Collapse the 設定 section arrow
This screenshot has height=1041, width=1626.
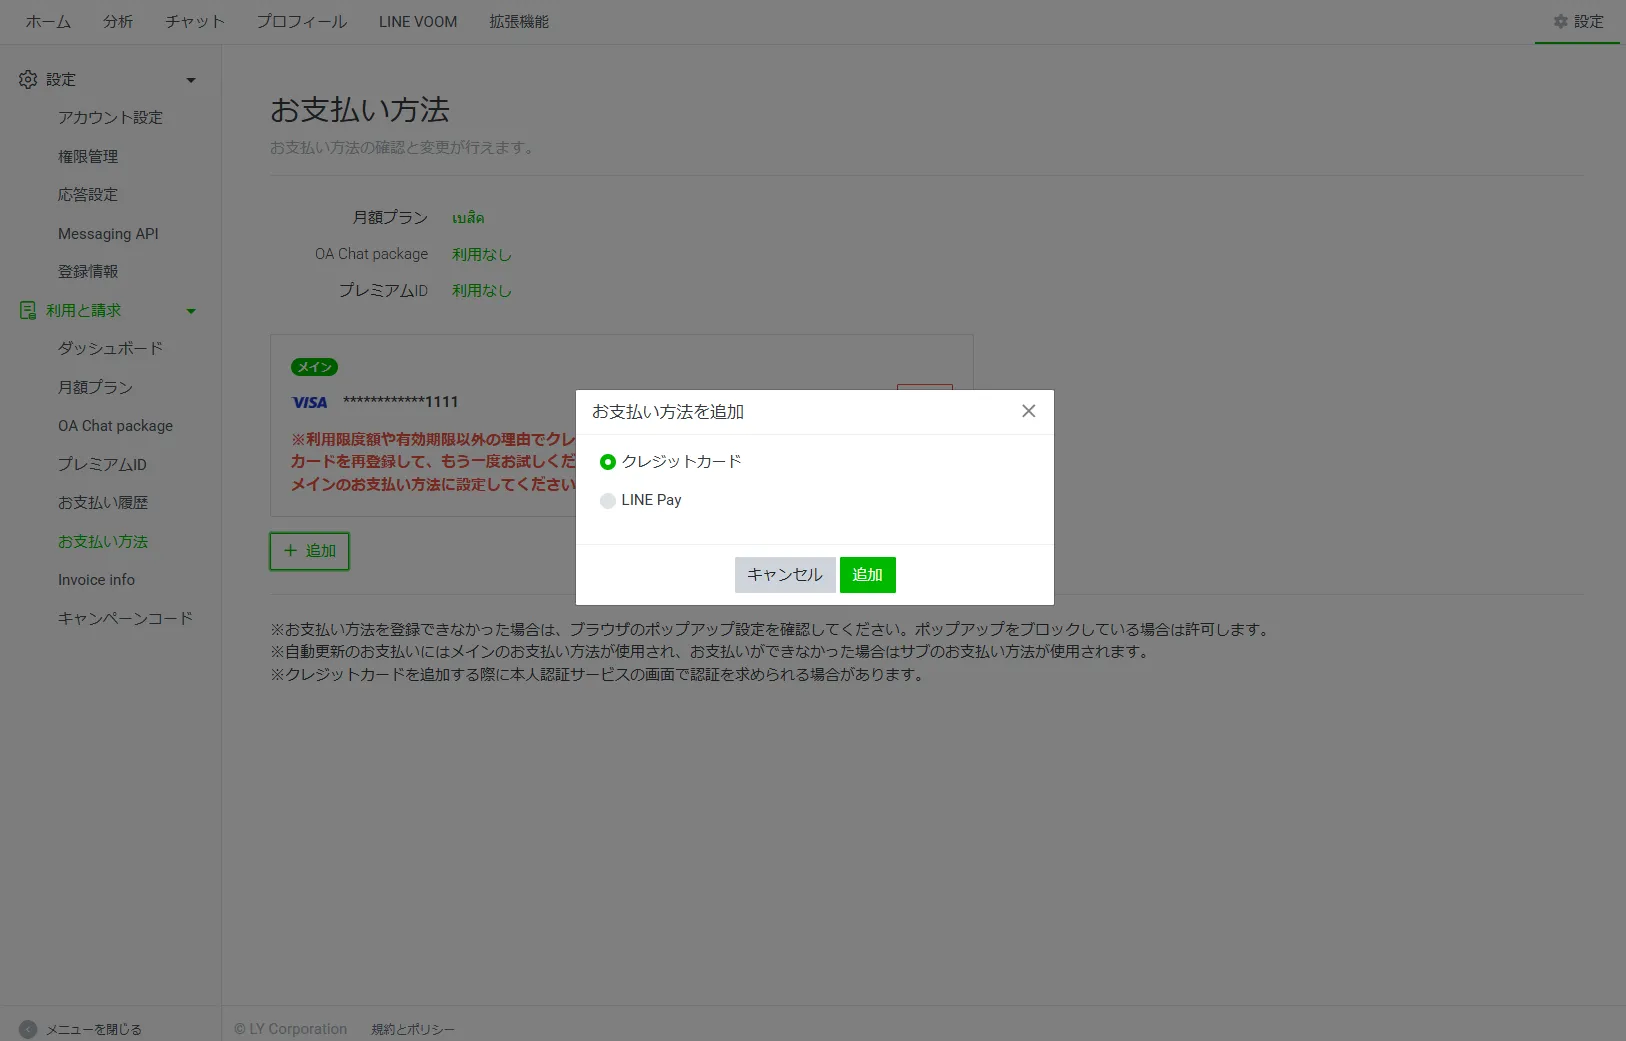191,80
